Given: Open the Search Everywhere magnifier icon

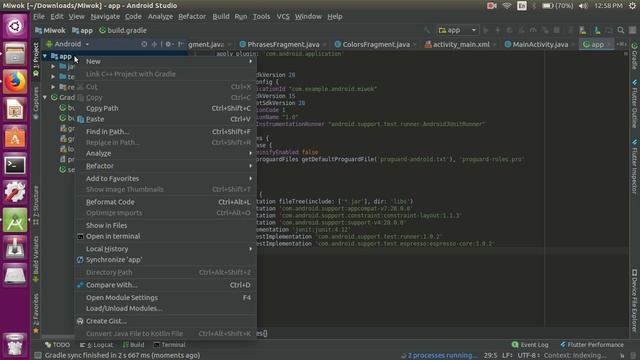Looking at the screenshot, I should tap(620, 30).
